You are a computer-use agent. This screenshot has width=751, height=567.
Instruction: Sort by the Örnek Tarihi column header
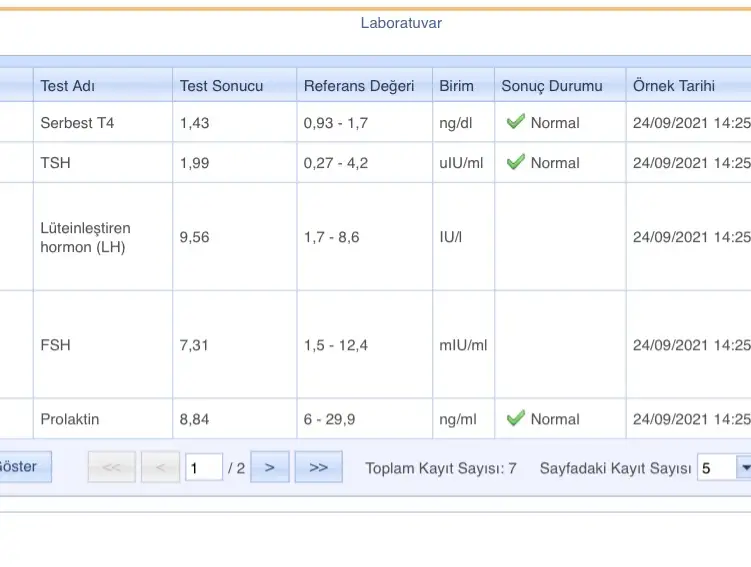[x=673, y=86]
